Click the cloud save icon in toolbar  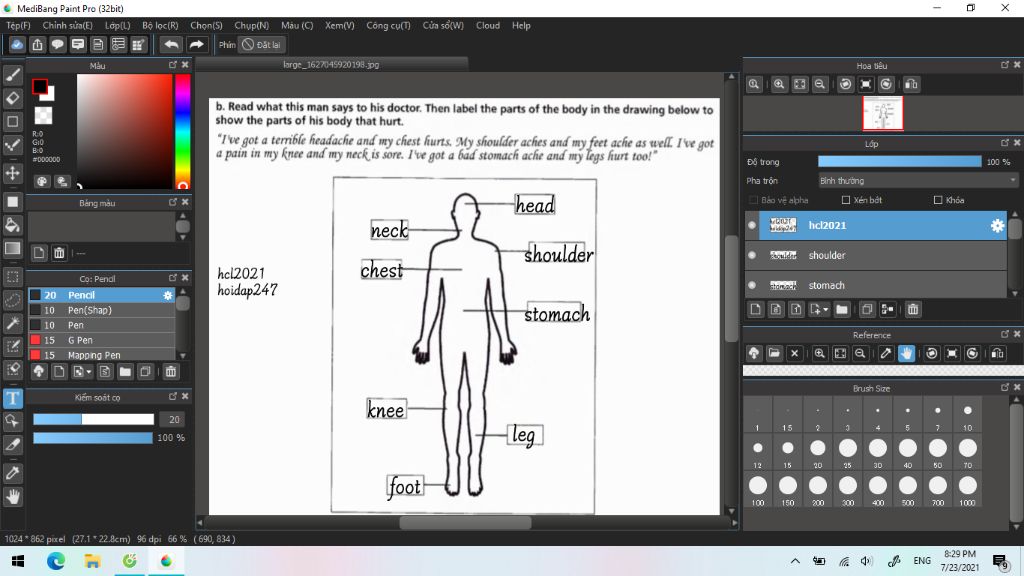17,44
